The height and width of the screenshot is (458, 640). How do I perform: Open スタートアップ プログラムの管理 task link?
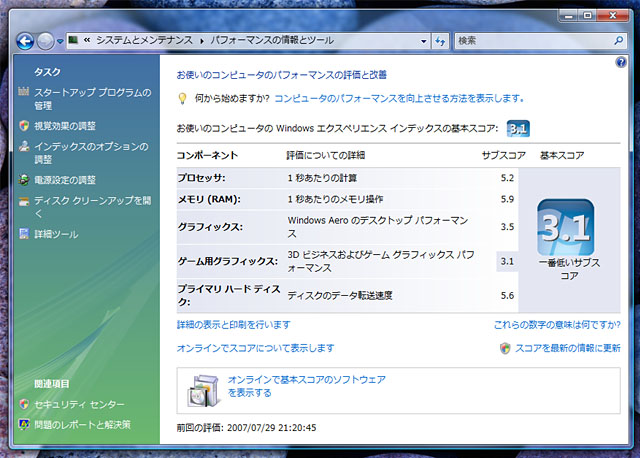click(93, 99)
